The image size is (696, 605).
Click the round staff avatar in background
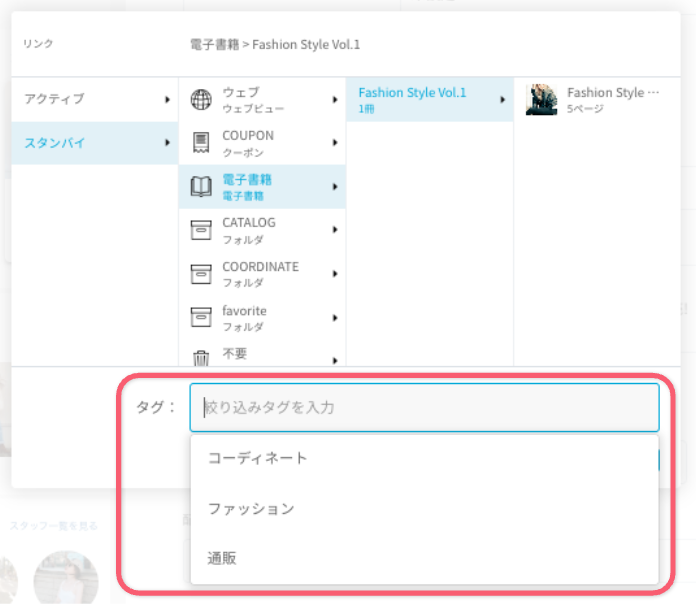coord(66,577)
